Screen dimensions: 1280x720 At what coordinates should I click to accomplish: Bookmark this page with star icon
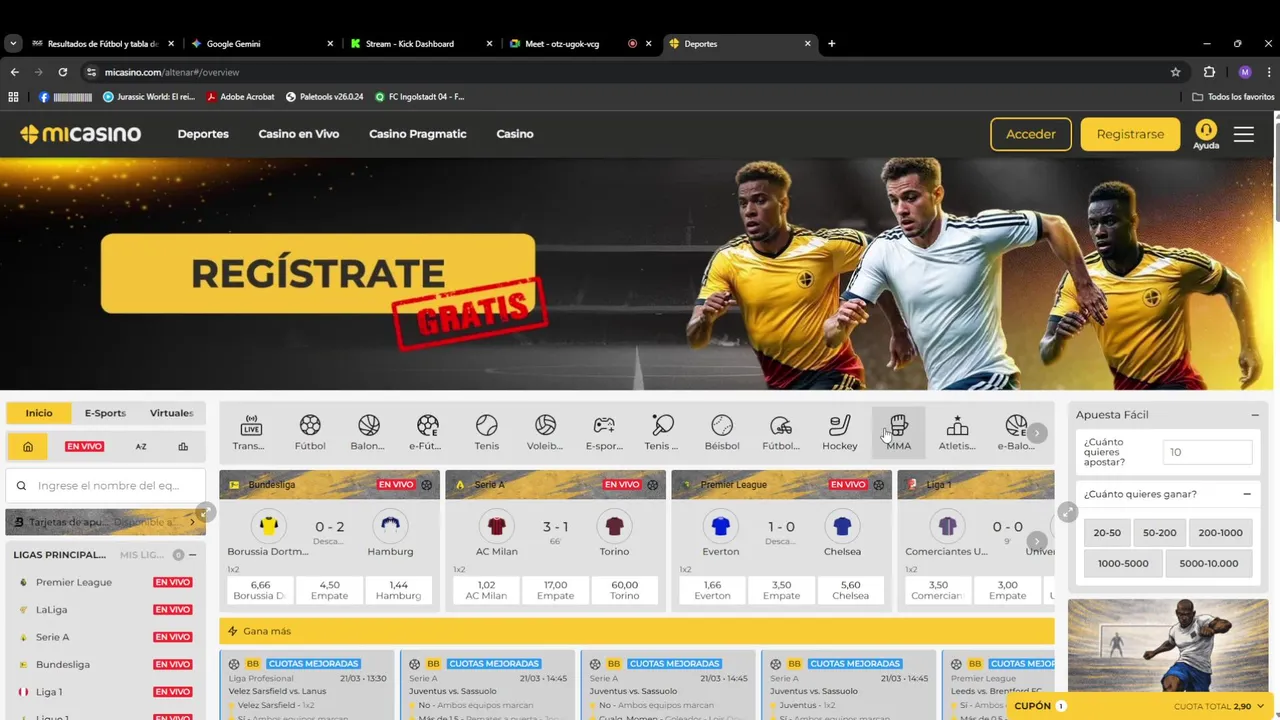(x=1175, y=72)
